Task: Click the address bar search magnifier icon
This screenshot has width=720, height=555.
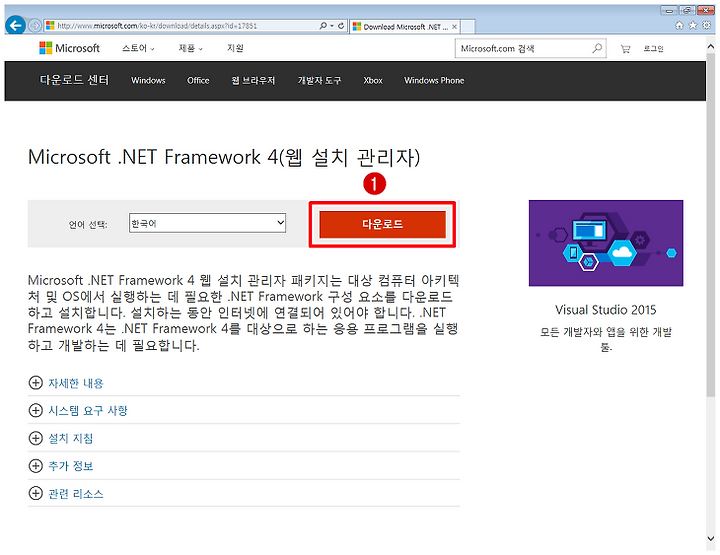Action: tap(323, 26)
